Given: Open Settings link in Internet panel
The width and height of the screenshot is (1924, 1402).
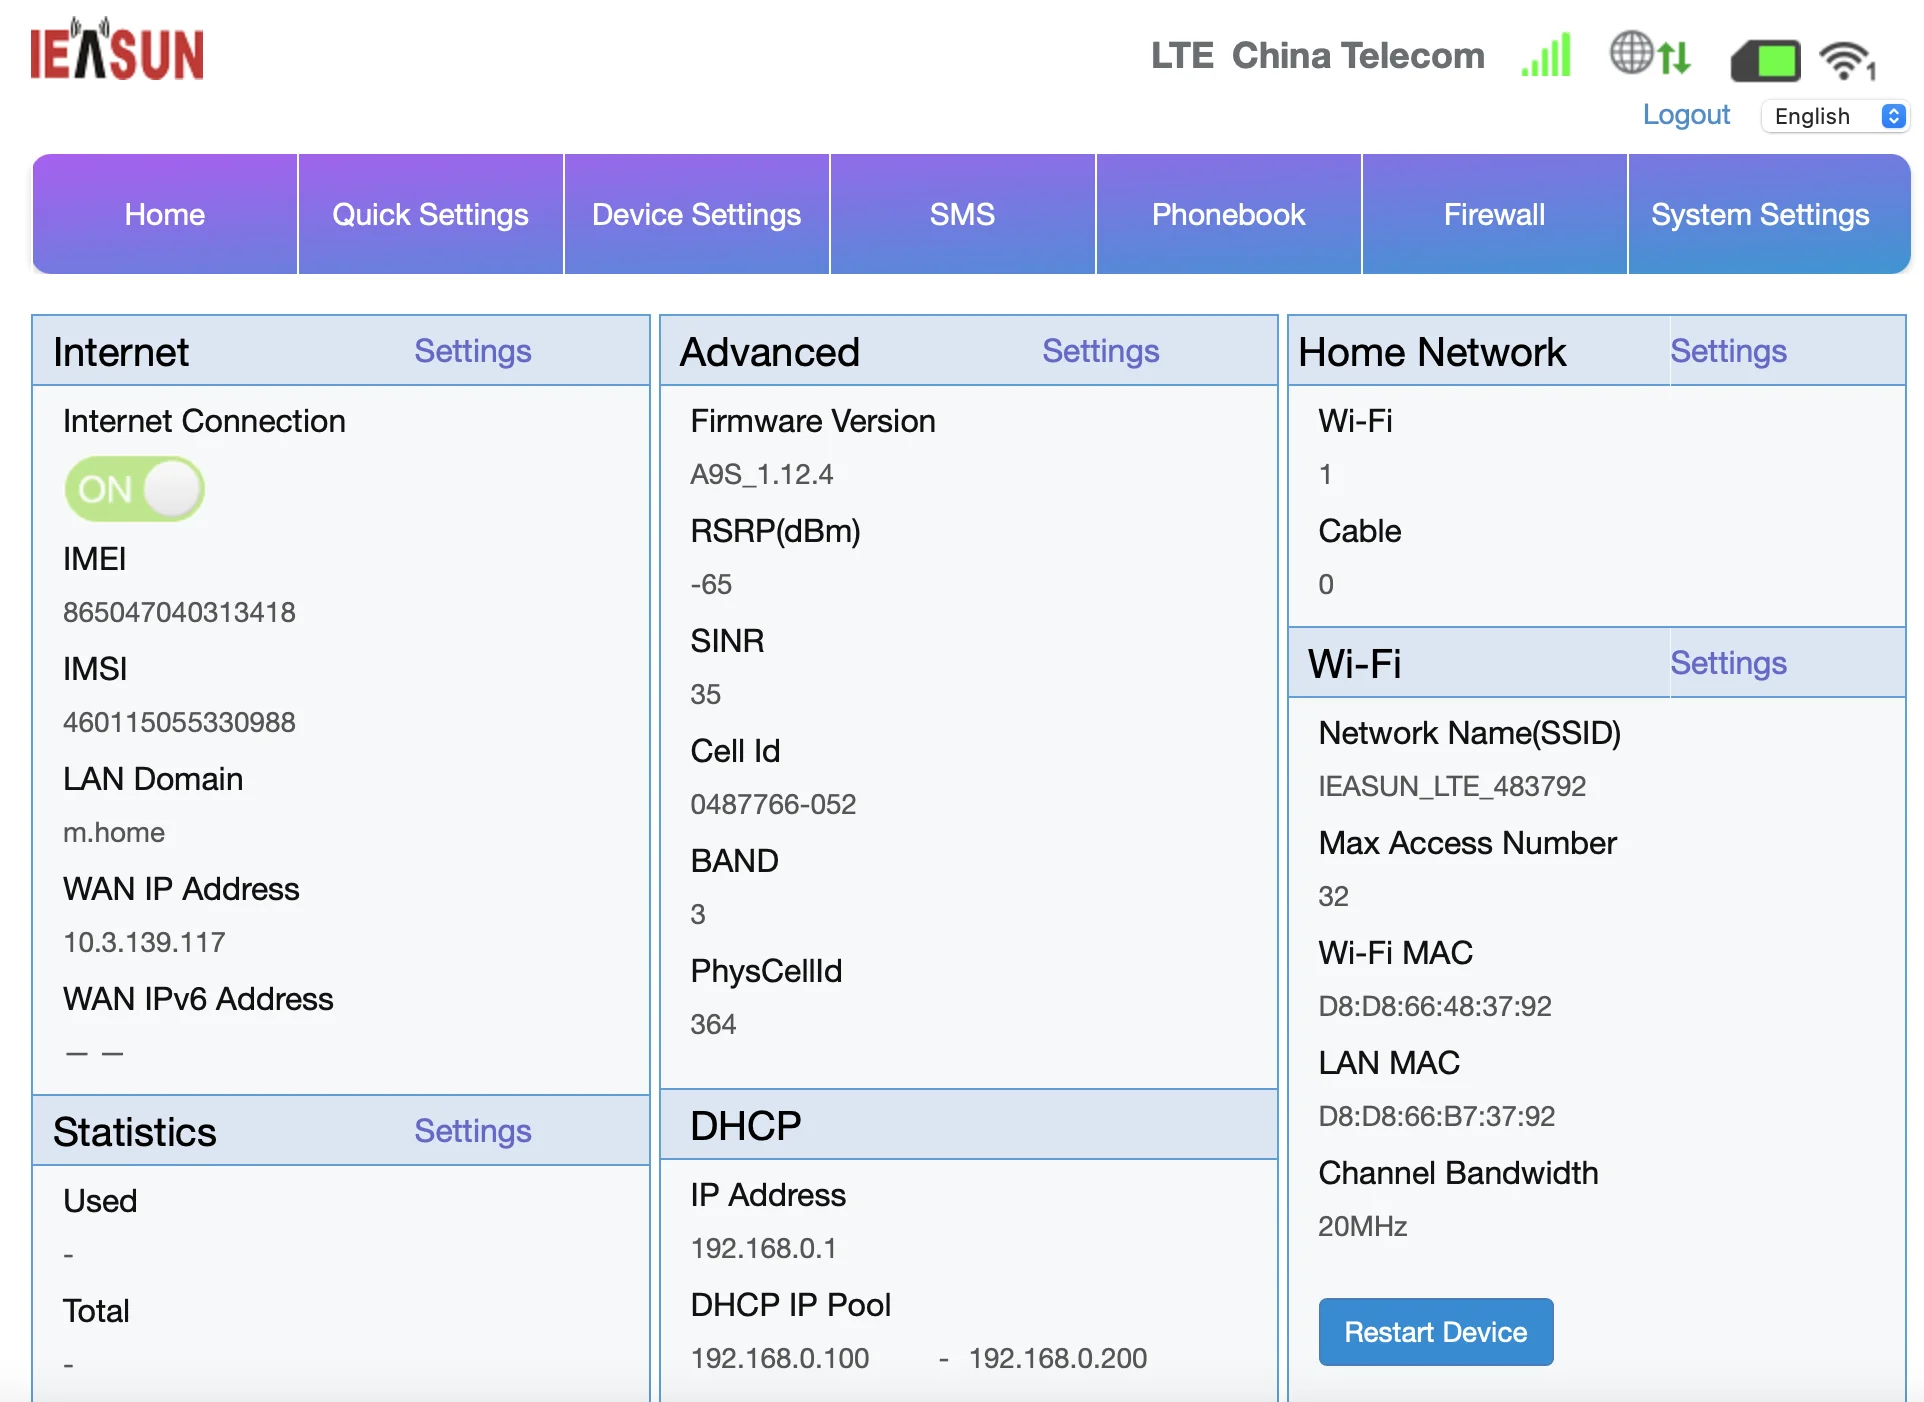Looking at the screenshot, I should [472, 351].
